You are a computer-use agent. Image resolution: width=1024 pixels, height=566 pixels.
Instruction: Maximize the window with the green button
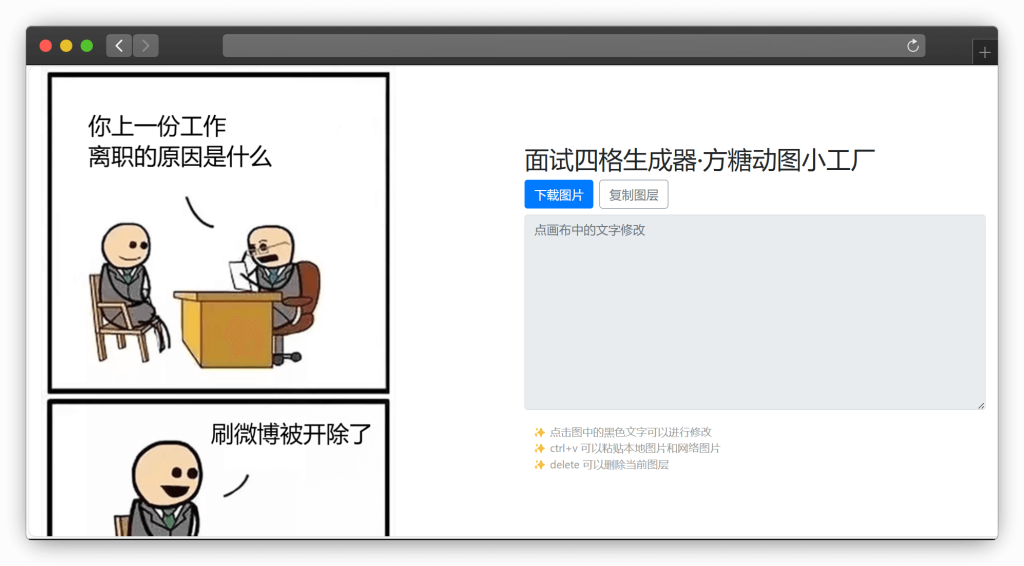tap(86, 46)
